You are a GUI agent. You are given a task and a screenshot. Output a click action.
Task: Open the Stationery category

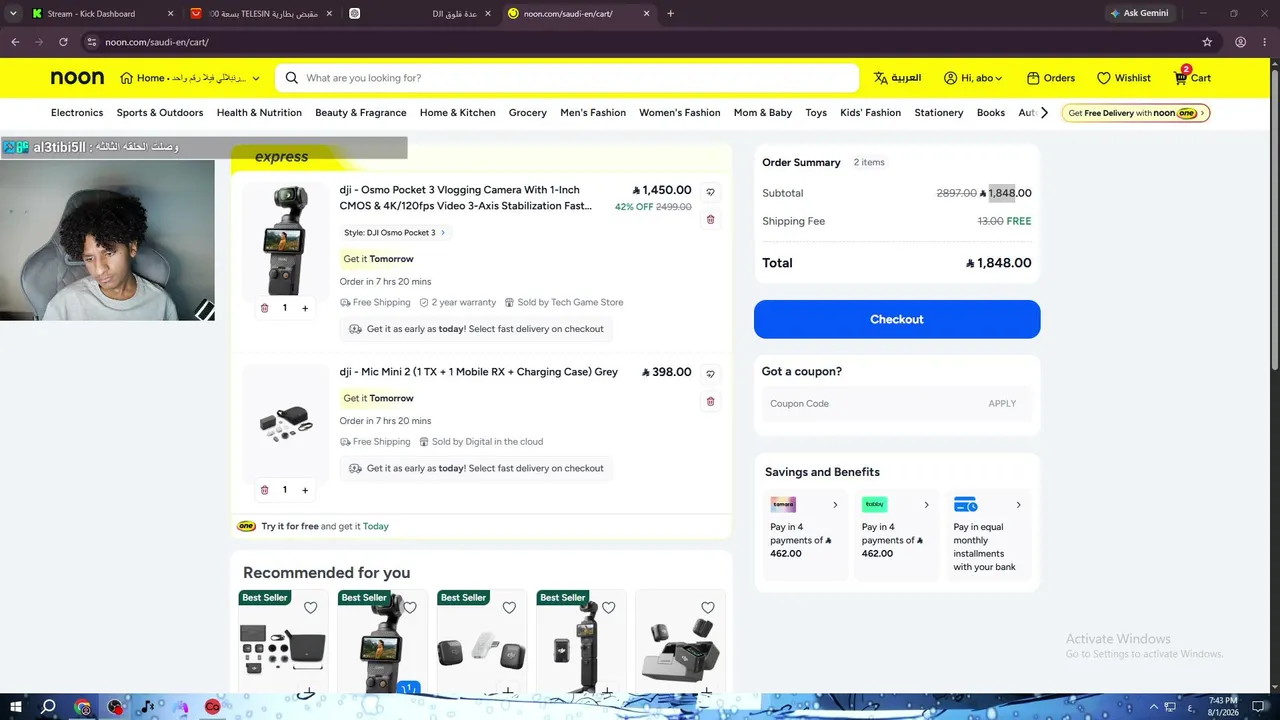[939, 113]
